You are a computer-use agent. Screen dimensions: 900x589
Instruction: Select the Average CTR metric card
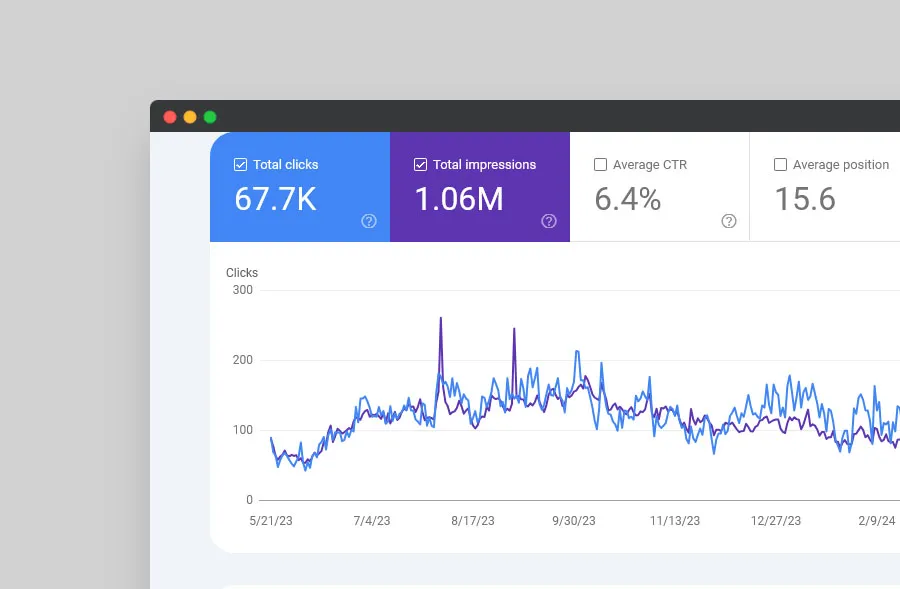(x=659, y=187)
